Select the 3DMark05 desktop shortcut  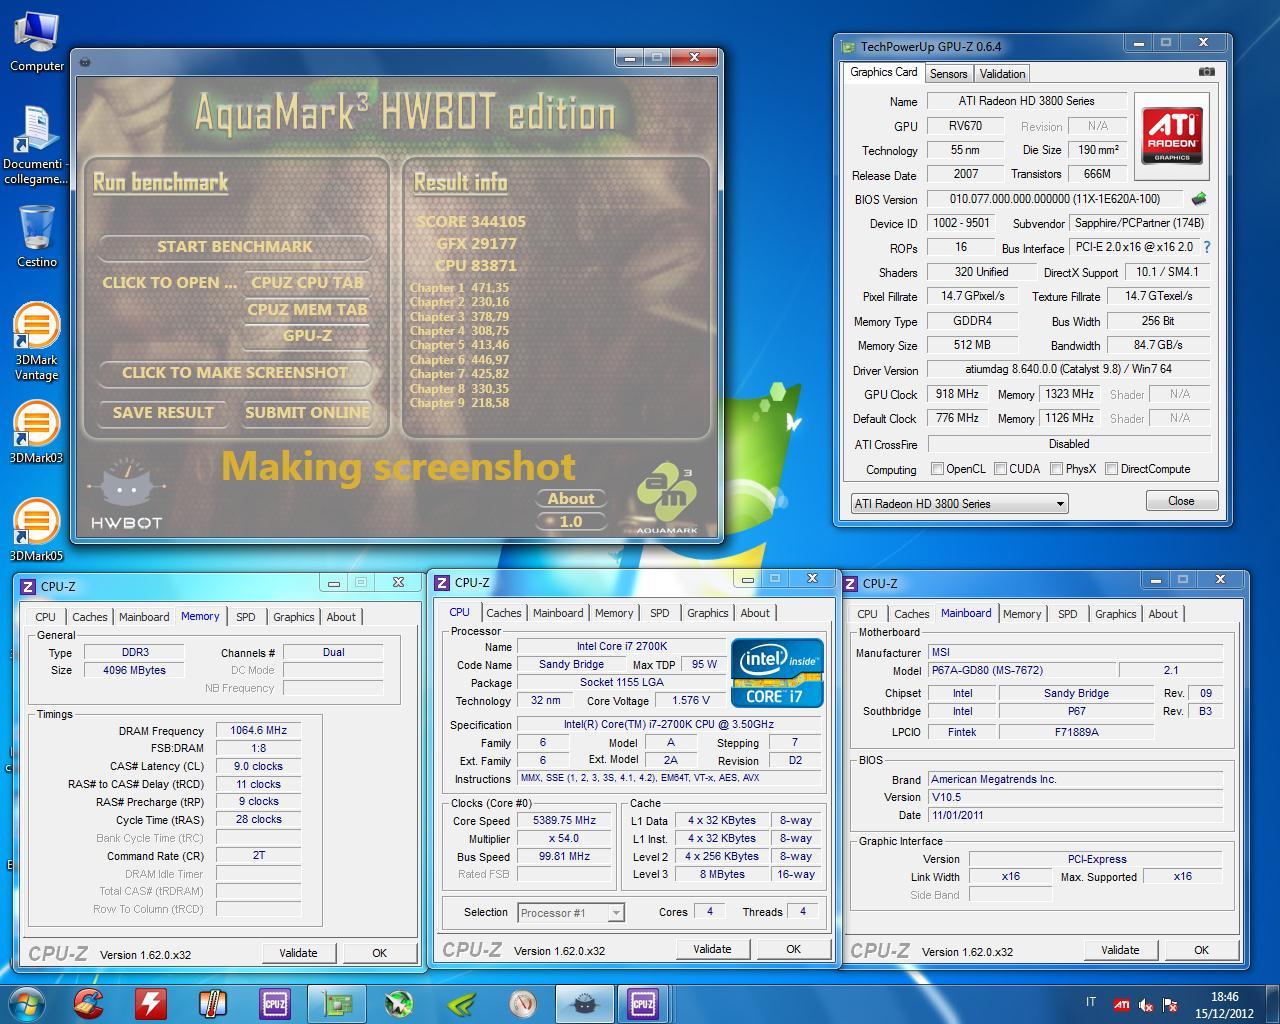[x=36, y=531]
